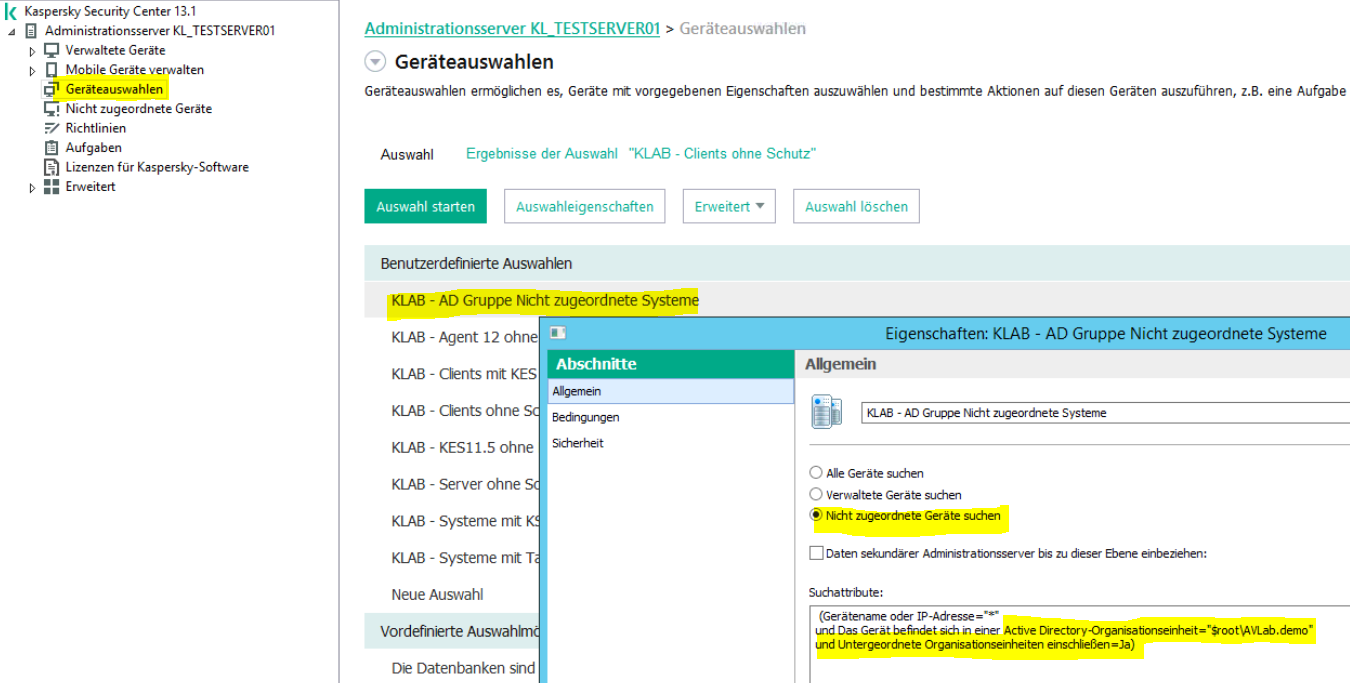The height and width of the screenshot is (683, 1350).
Task: Select Alle Geräte suchen radio button
Action: click(x=816, y=473)
